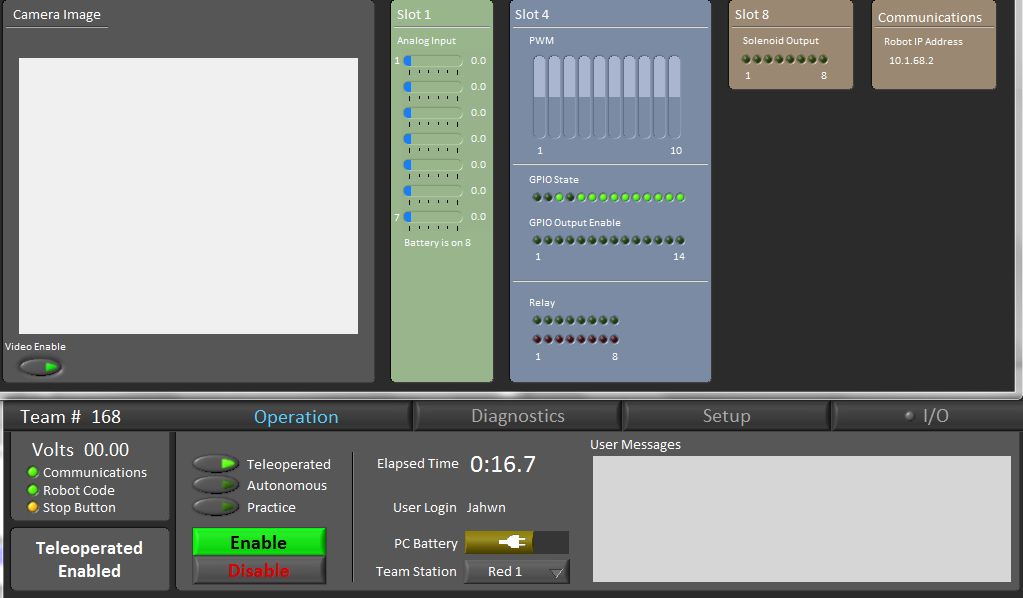The image size is (1023, 598).
Task: Click the Slot 4 panel header
Action: [532, 14]
